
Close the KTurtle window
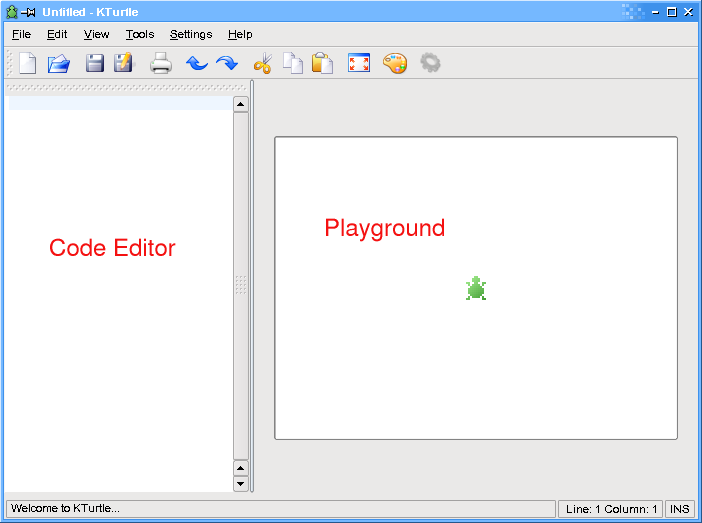click(x=689, y=12)
